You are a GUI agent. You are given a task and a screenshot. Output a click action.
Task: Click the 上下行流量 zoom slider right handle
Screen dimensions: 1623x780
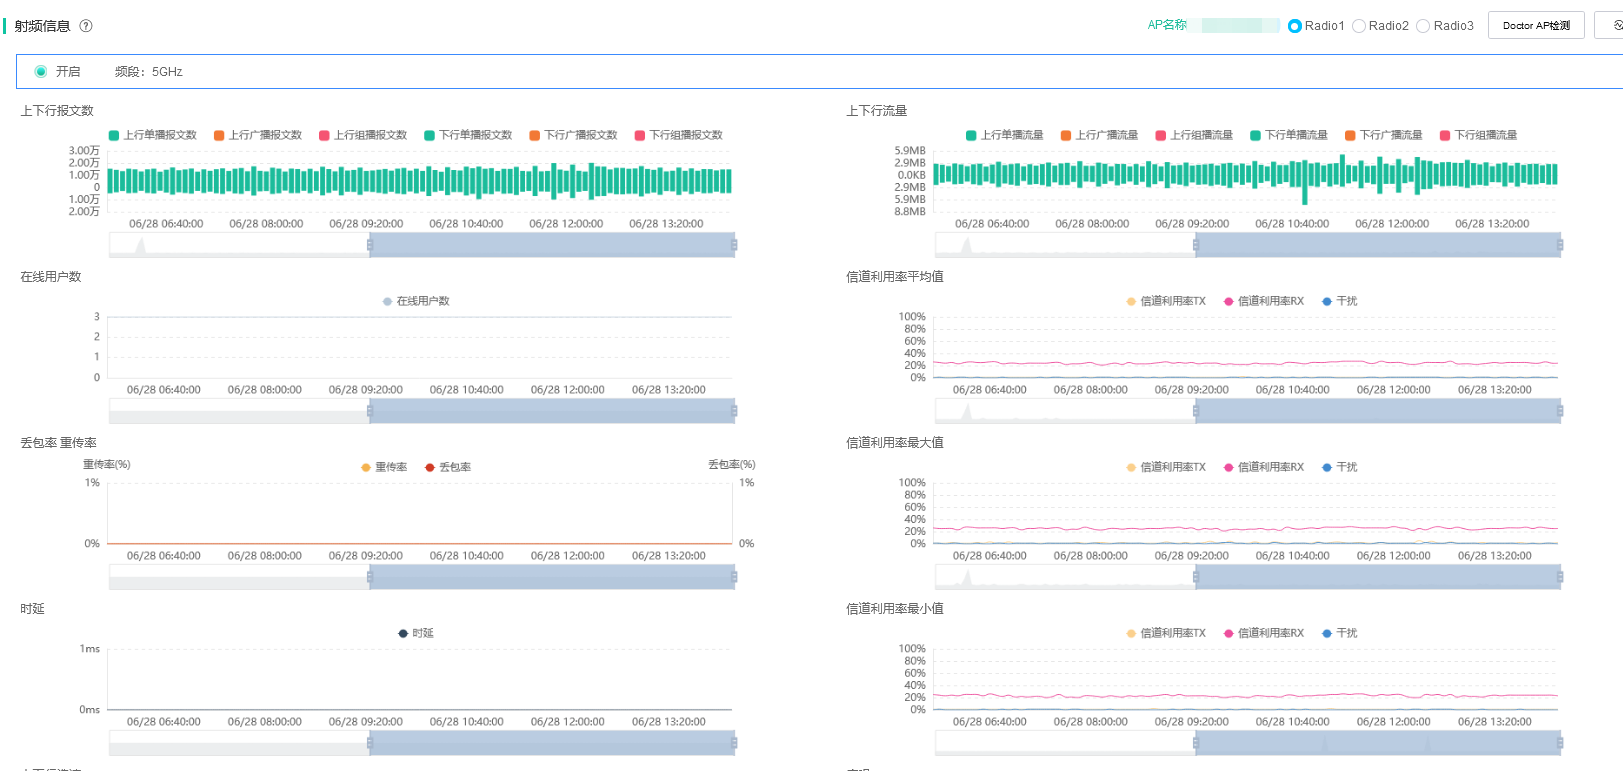(x=1560, y=245)
